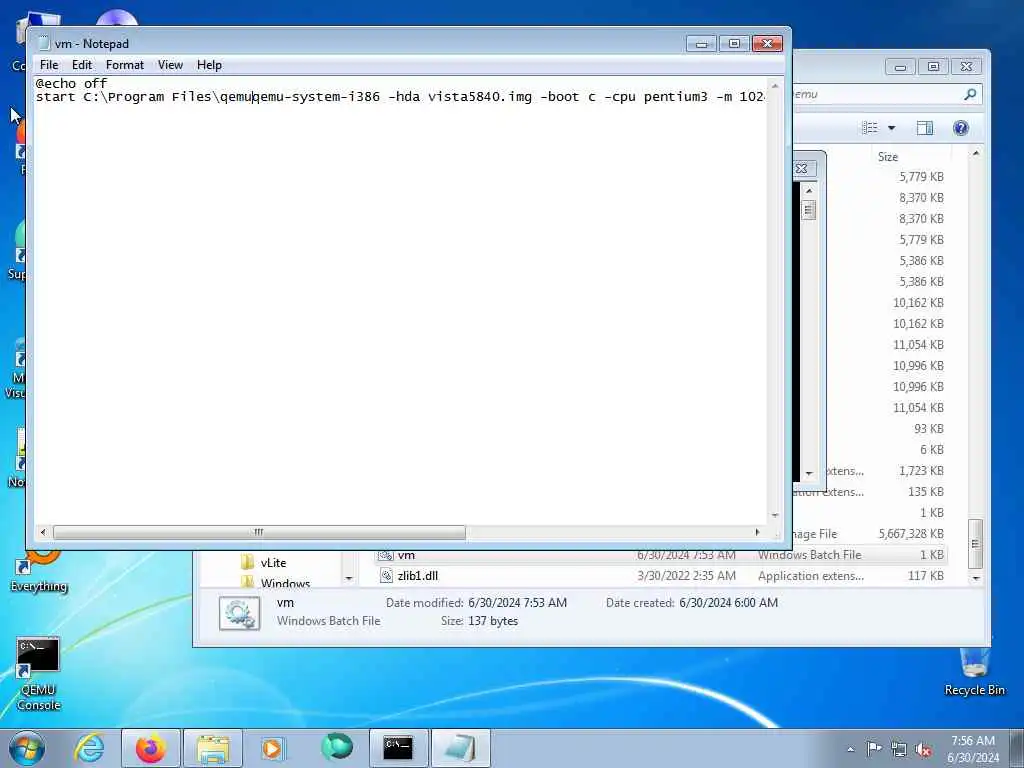Click the Explorer file list scroll up arrow
This screenshot has height=768, width=1024.
pyautogui.click(x=976, y=153)
